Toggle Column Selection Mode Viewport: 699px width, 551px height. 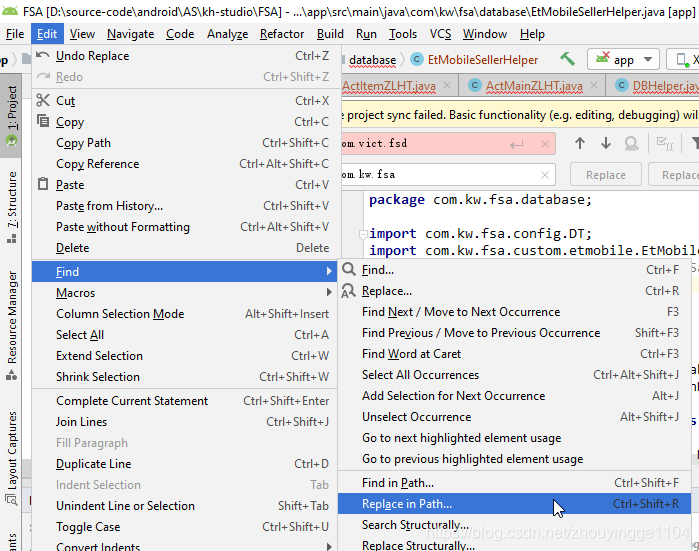click(x=184, y=314)
